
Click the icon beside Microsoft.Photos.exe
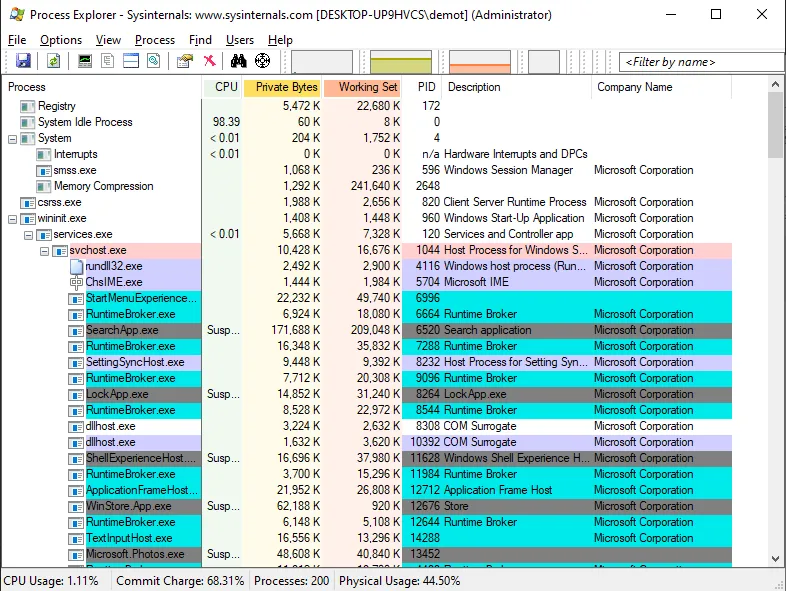(x=76, y=554)
